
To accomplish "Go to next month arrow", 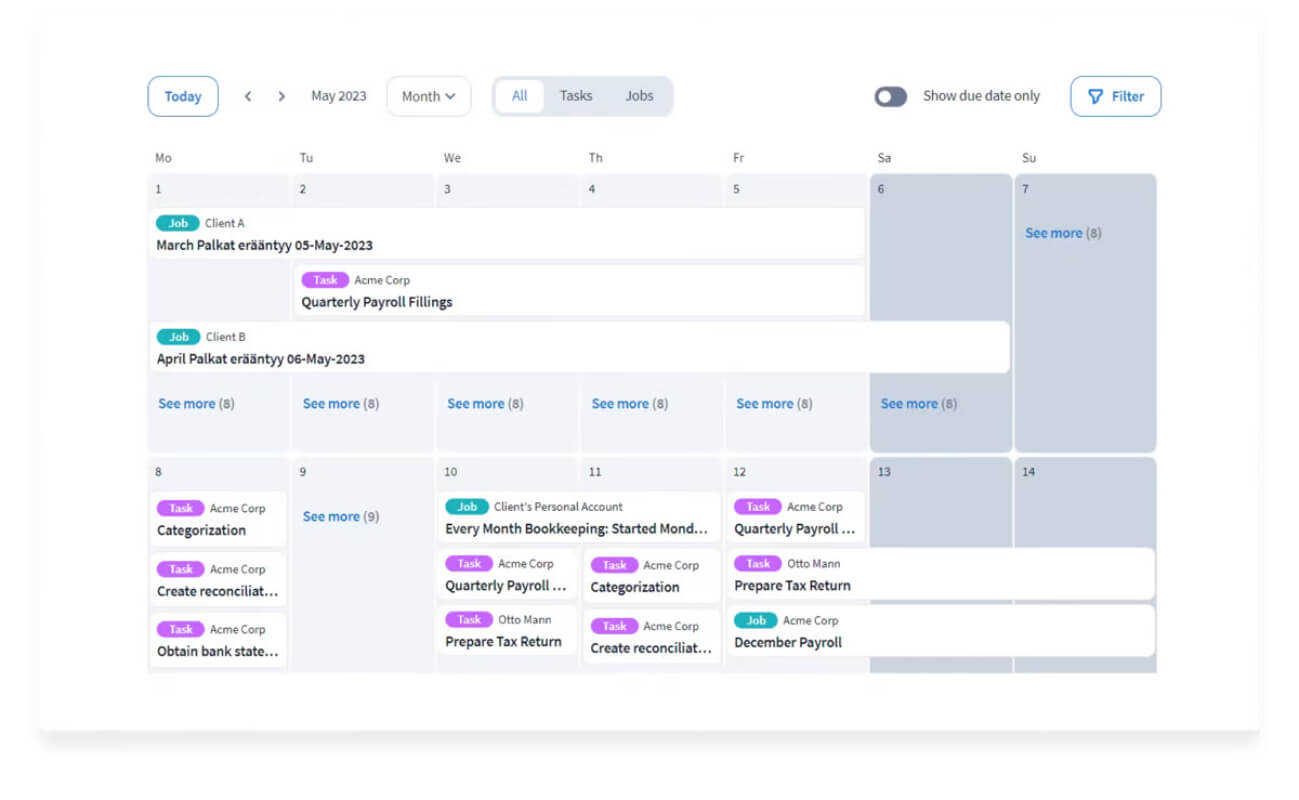I will (x=282, y=96).
